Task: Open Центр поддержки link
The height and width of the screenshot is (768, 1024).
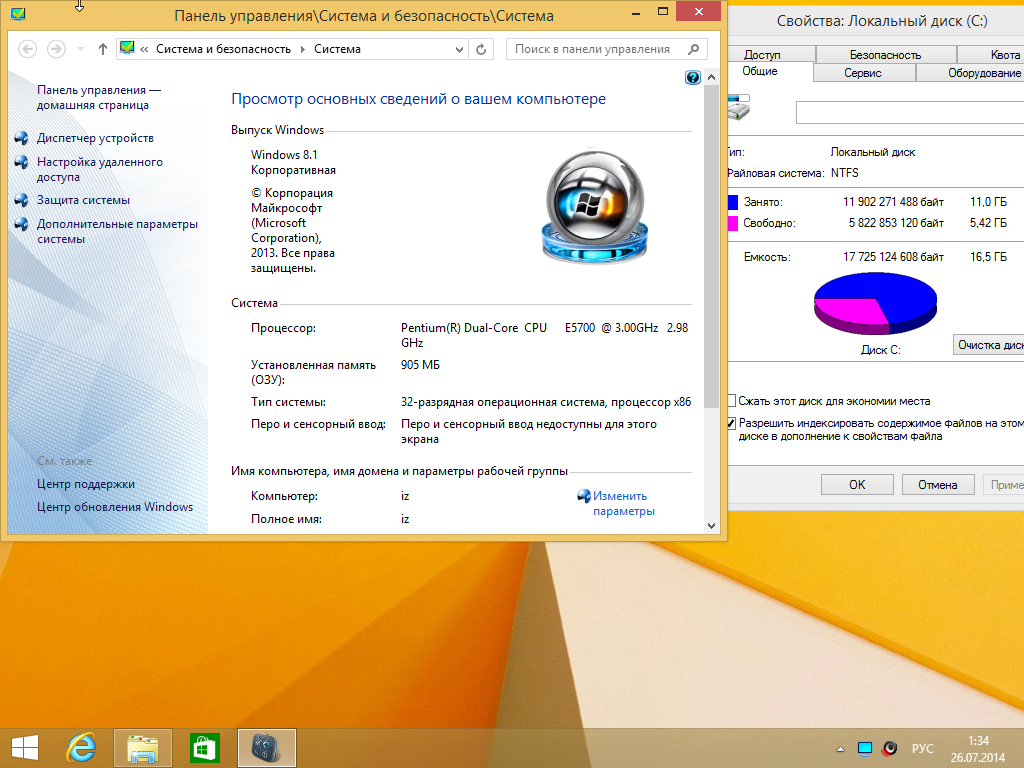Action: pyautogui.click(x=86, y=484)
